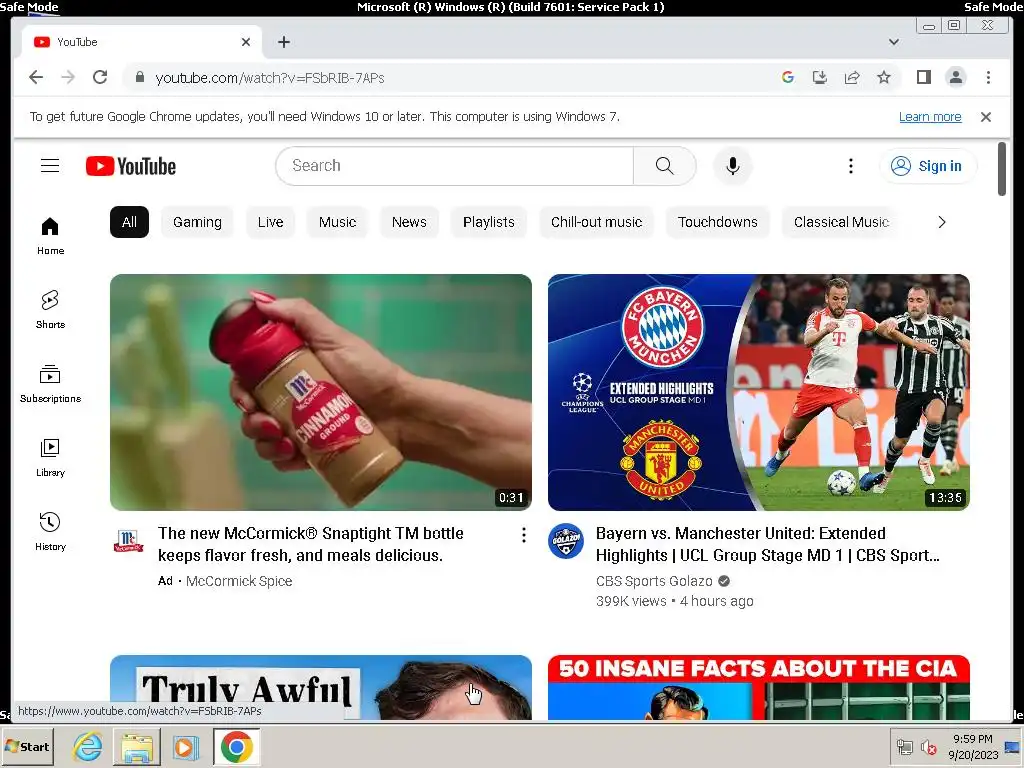The width and height of the screenshot is (1024, 768).
Task: Click the YouTube logo
Action: coord(131,166)
